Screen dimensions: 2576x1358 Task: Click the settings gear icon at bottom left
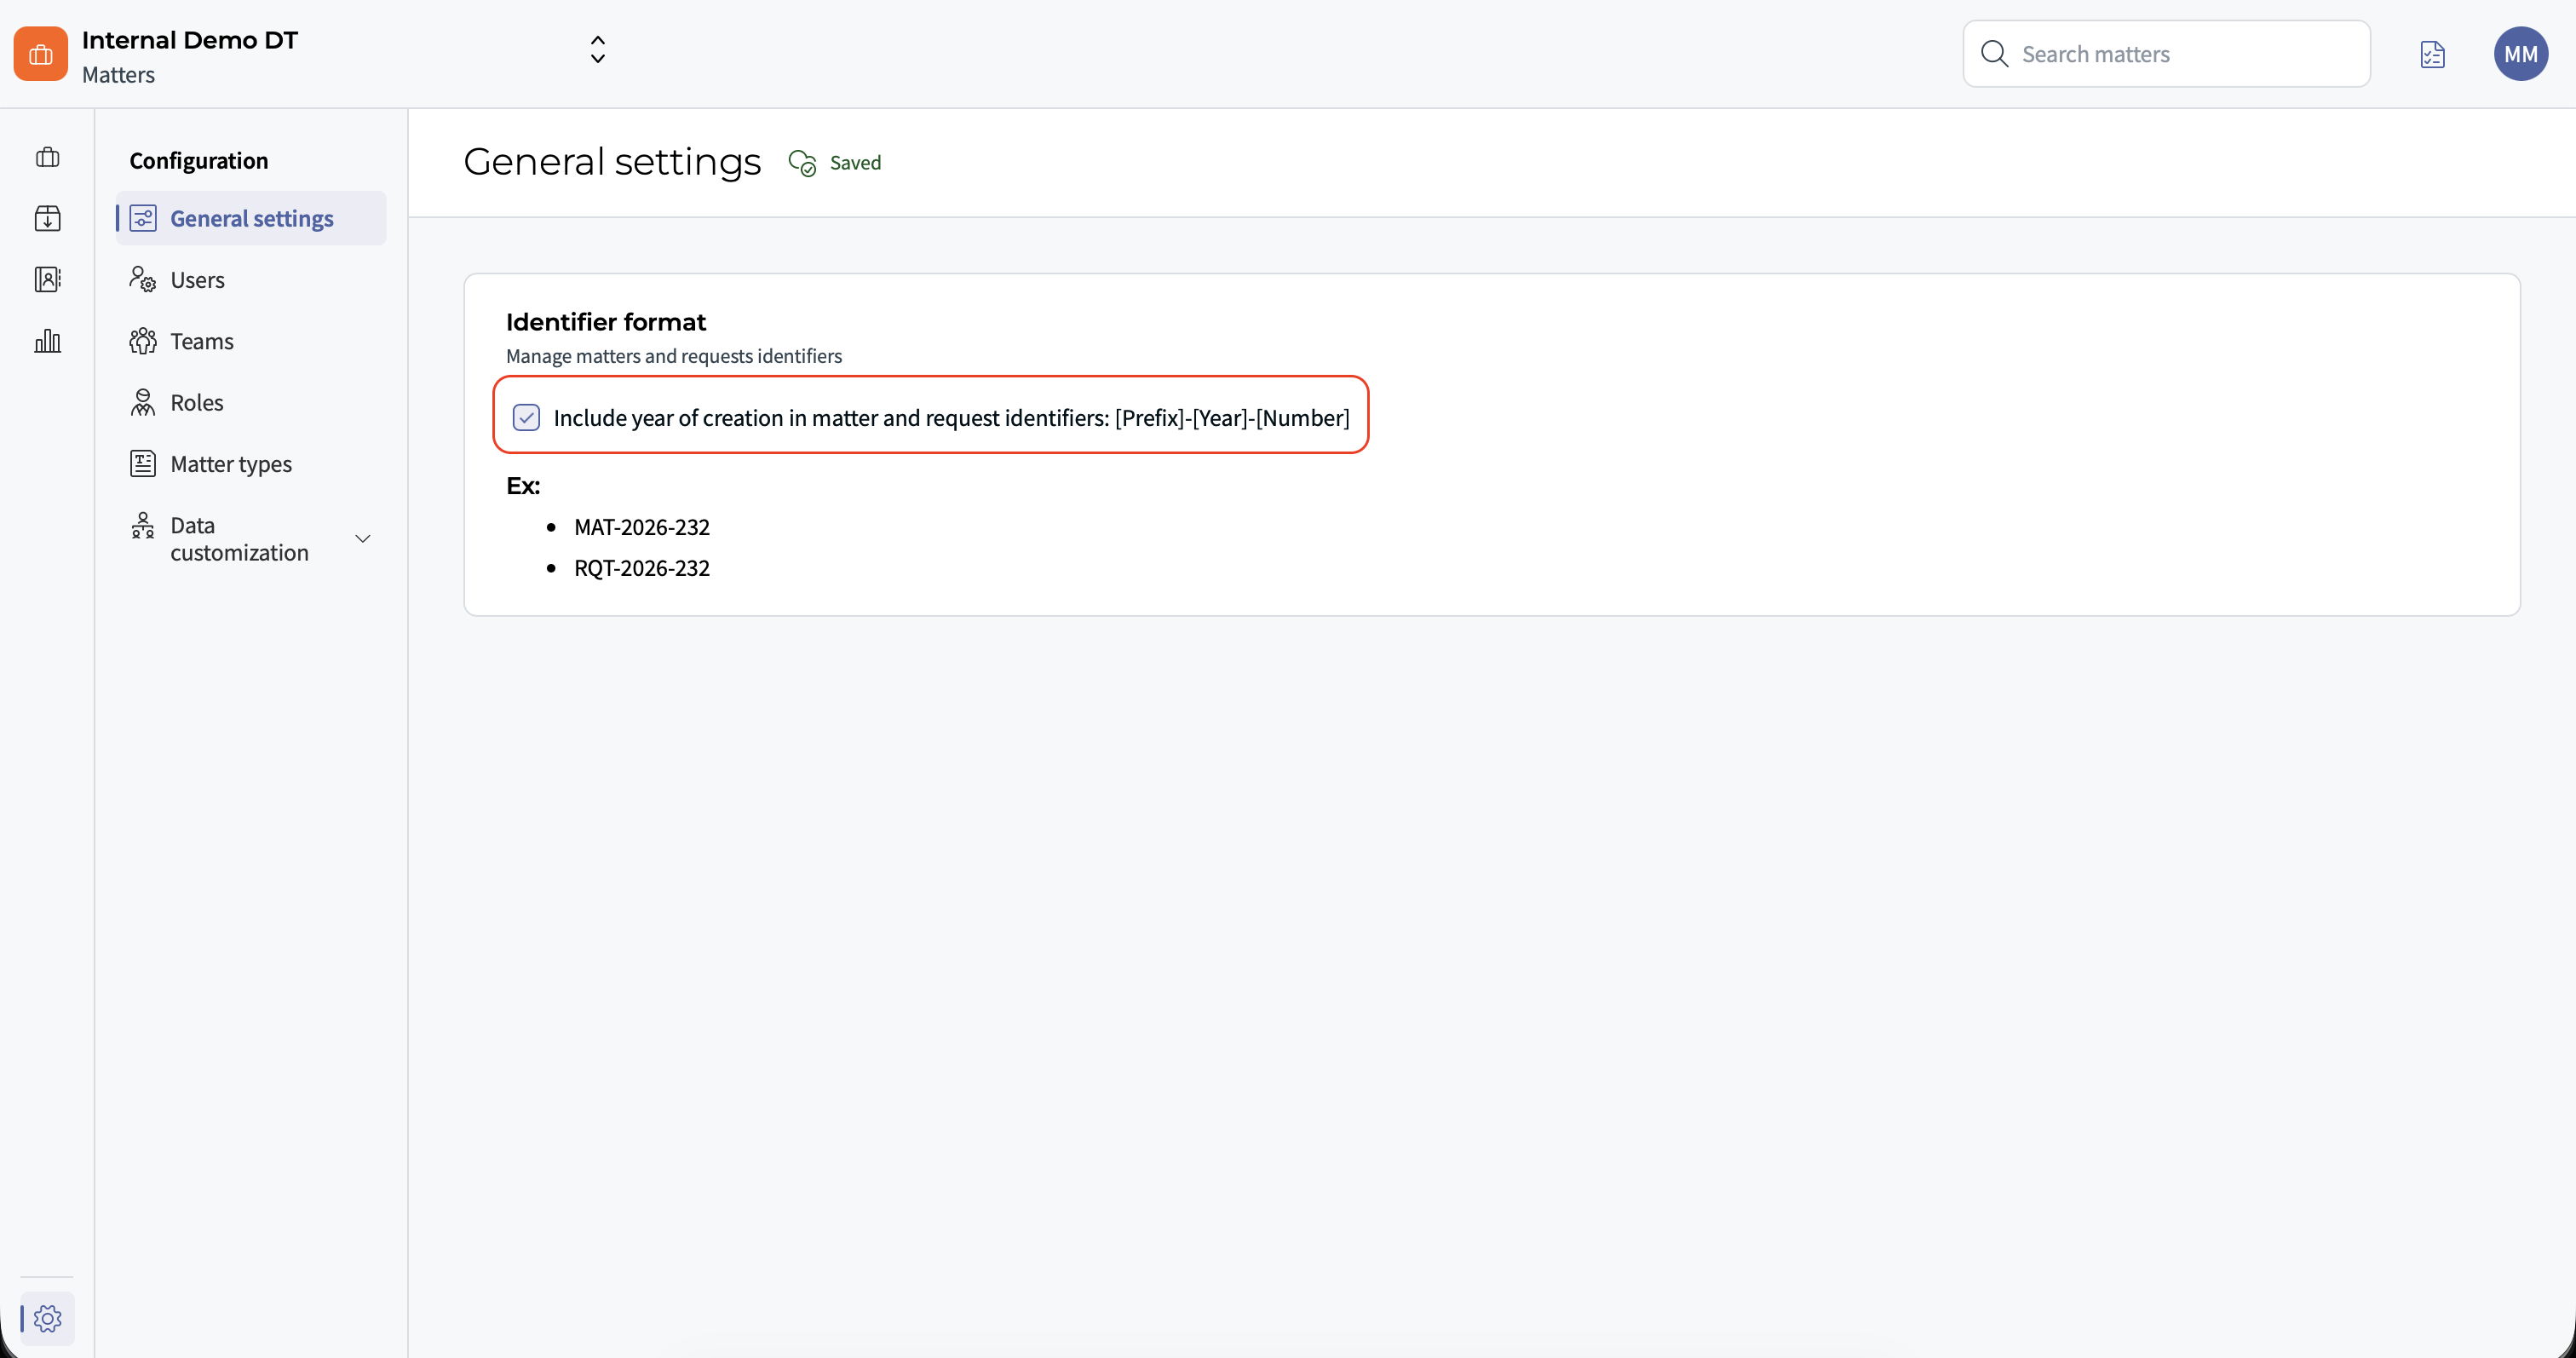click(47, 1318)
